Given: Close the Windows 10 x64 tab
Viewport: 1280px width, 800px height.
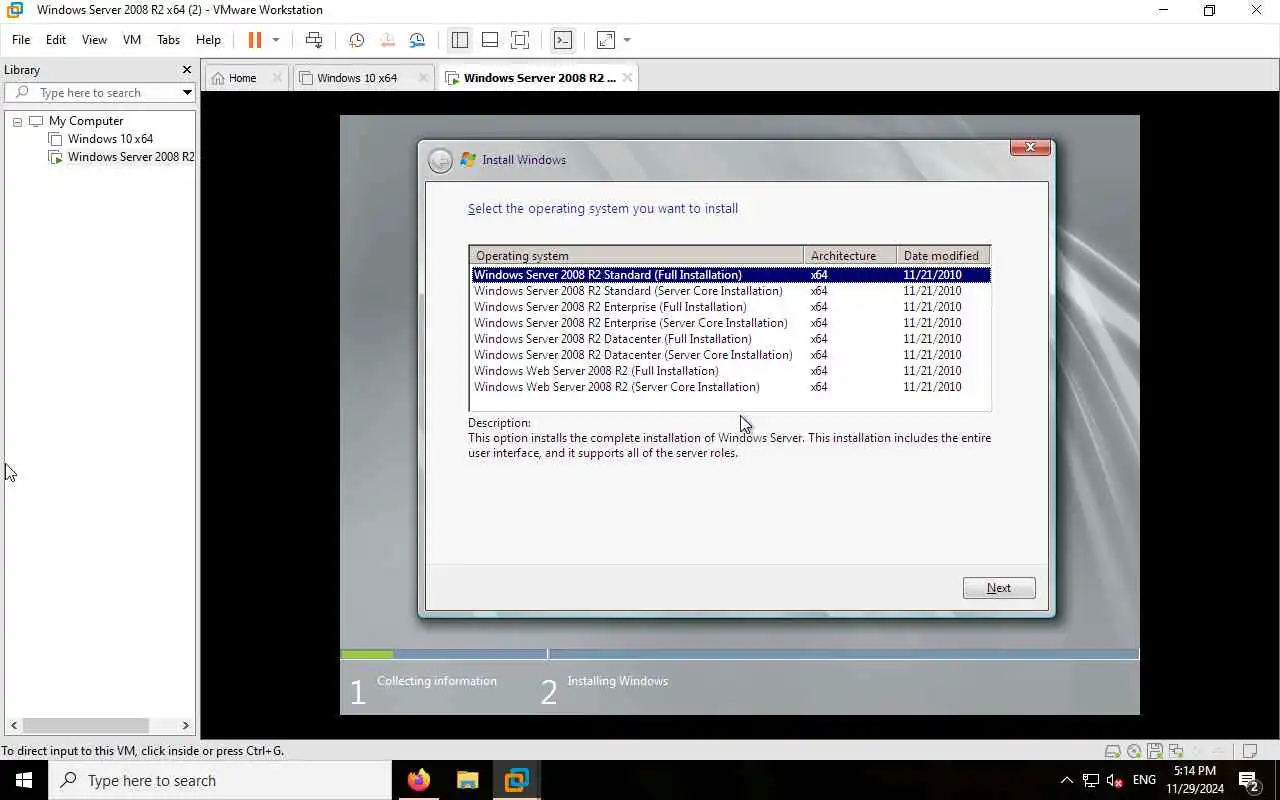Looking at the screenshot, I should (423, 78).
